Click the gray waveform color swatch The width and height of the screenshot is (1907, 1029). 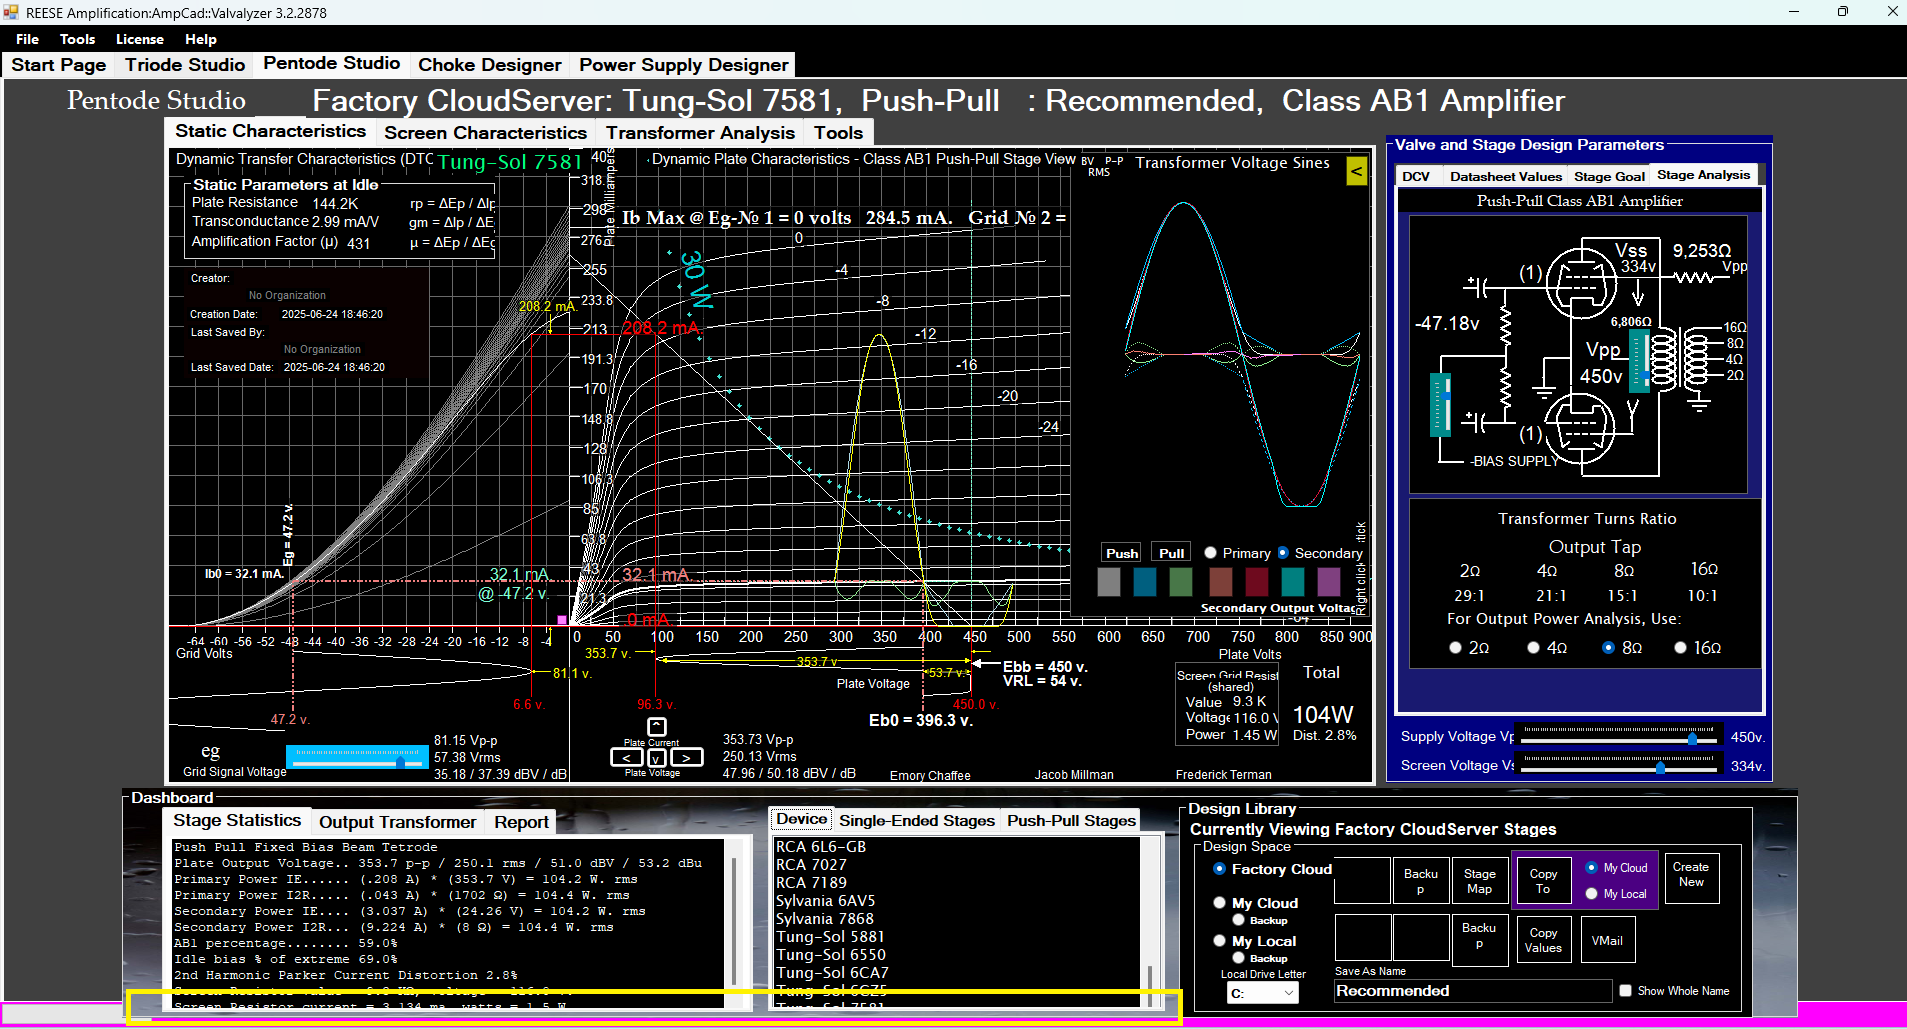pos(1108,581)
